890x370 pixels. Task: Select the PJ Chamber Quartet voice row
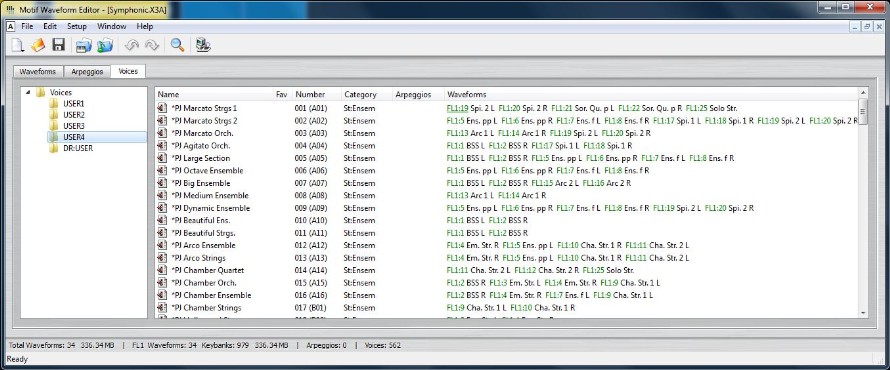pyautogui.click(x=506, y=270)
